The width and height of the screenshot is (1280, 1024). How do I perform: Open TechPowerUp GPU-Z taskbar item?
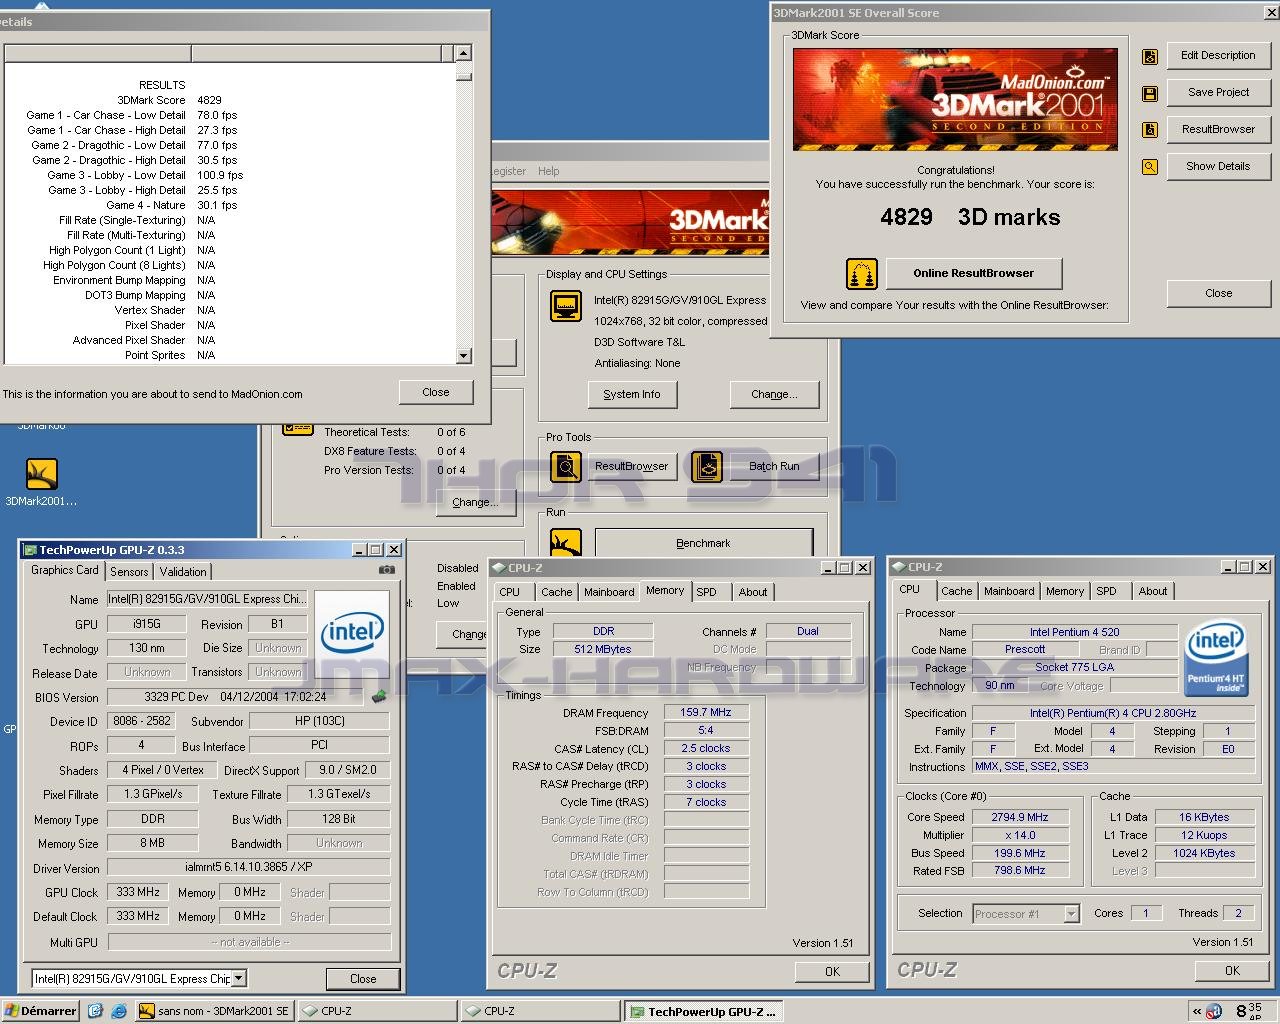704,1011
